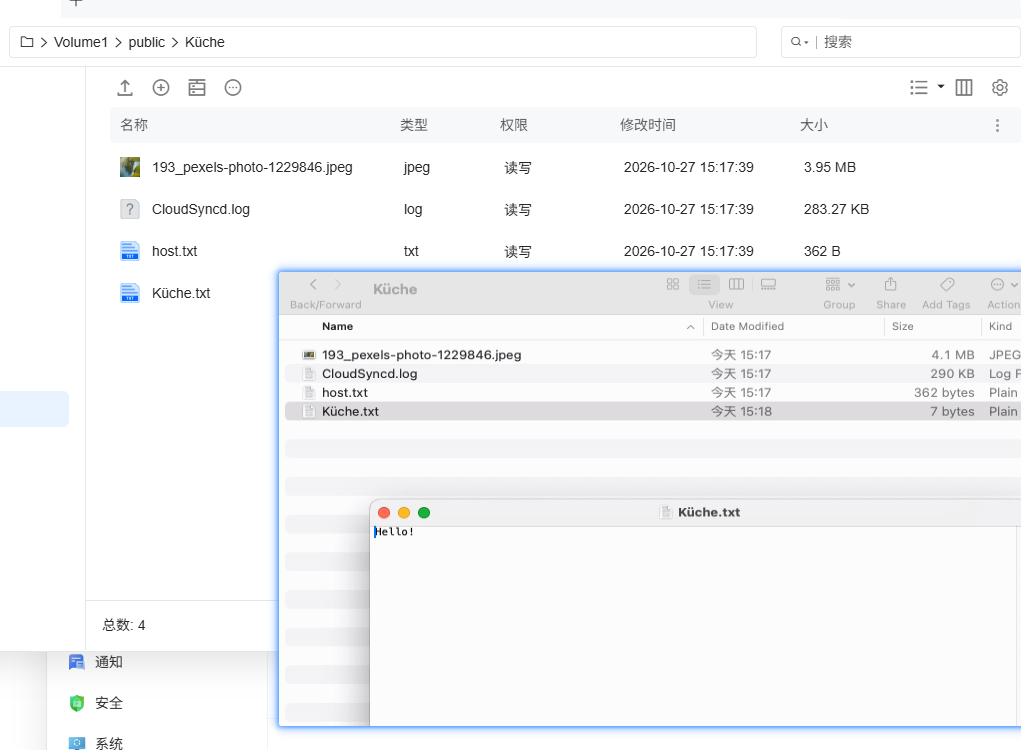Click the Finder Add Tags icon

947,285
